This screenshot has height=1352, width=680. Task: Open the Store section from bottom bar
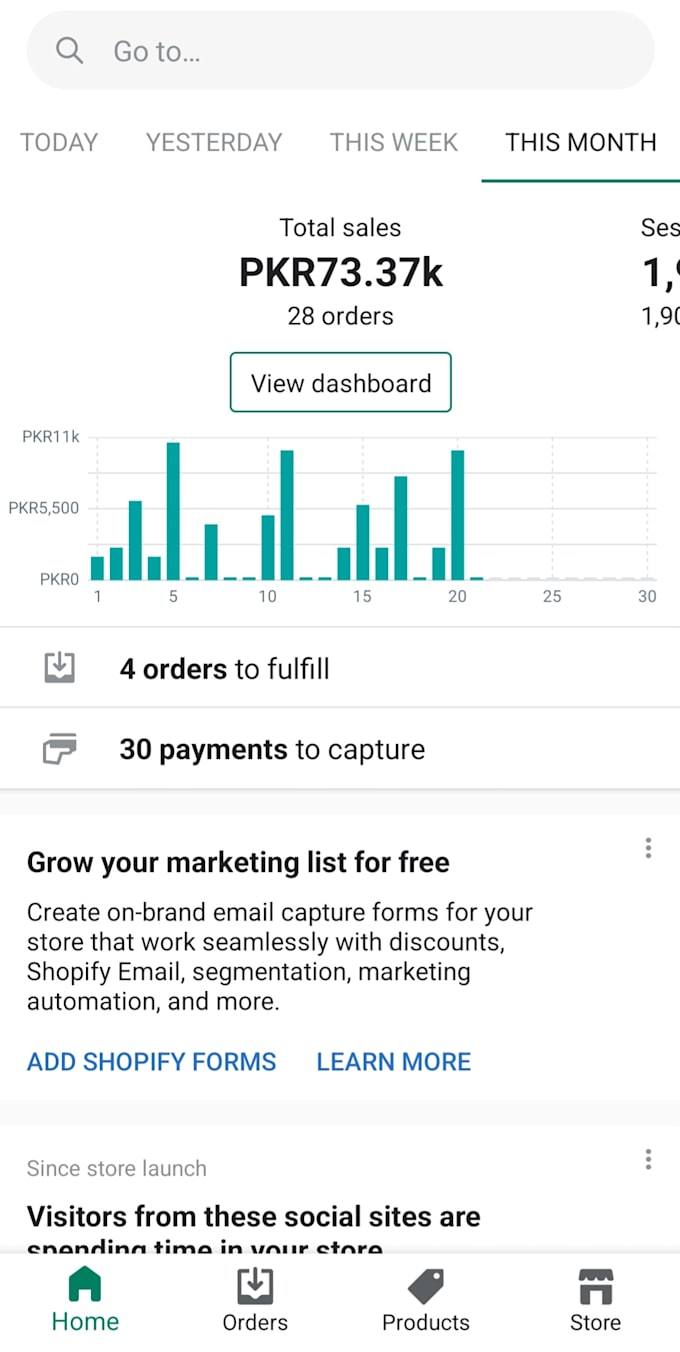pos(595,1299)
